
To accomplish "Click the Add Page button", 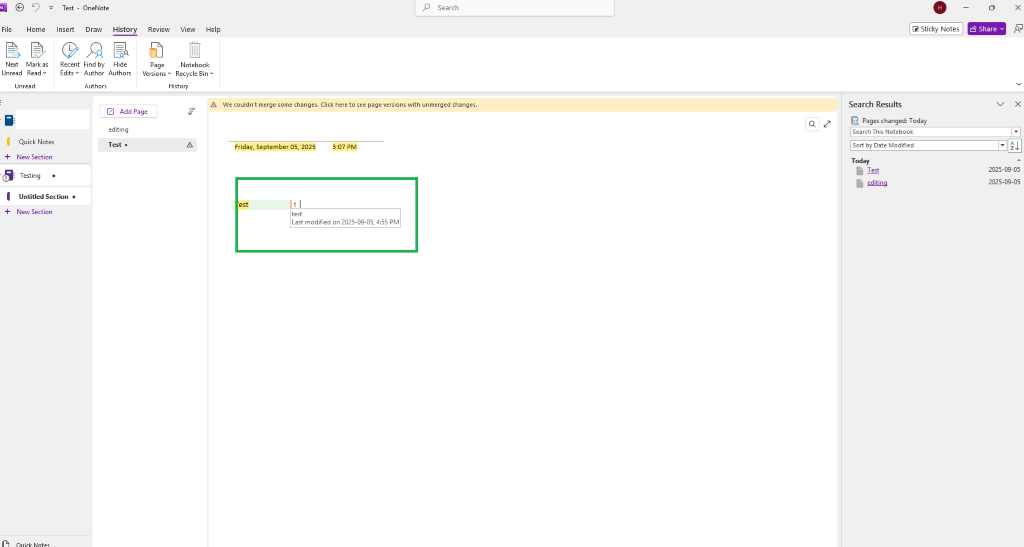I will (x=128, y=112).
